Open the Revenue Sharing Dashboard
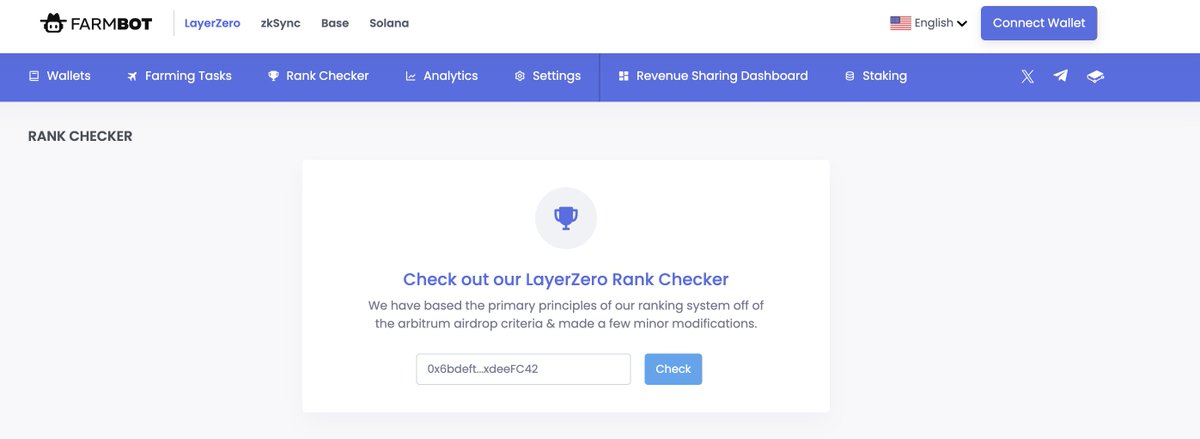Viewport: 1200px width, 439px height. [713, 76]
